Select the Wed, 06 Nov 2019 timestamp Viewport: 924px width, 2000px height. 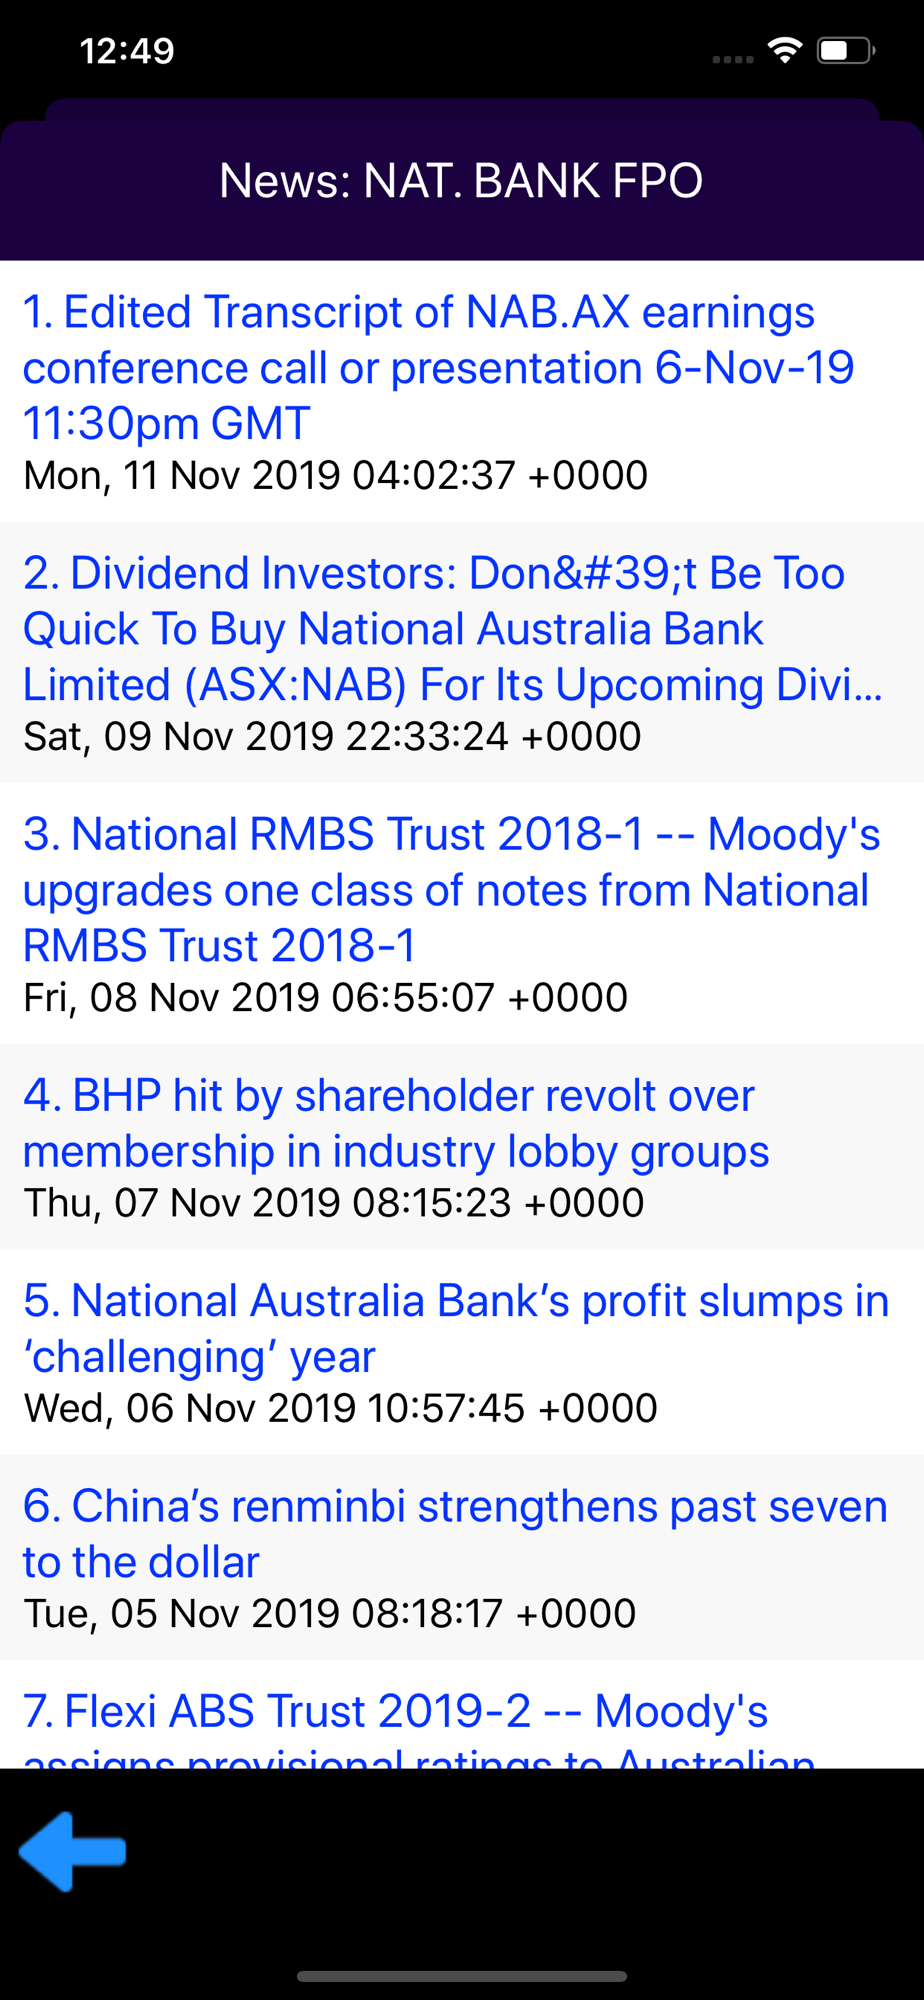[x=341, y=1408]
